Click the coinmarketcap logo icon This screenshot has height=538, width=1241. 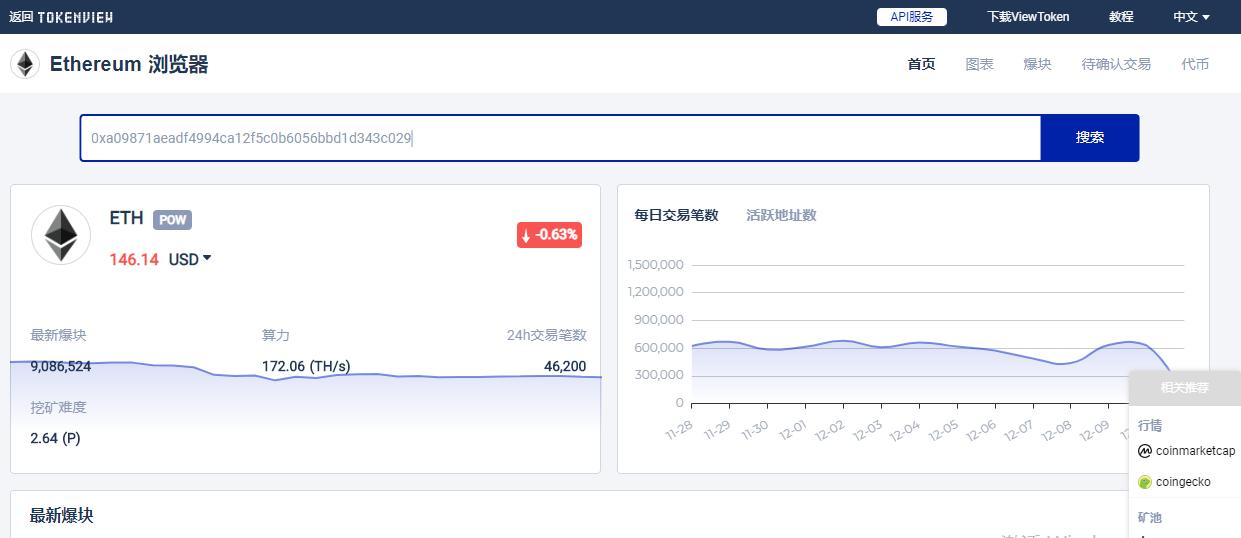click(x=1145, y=451)
